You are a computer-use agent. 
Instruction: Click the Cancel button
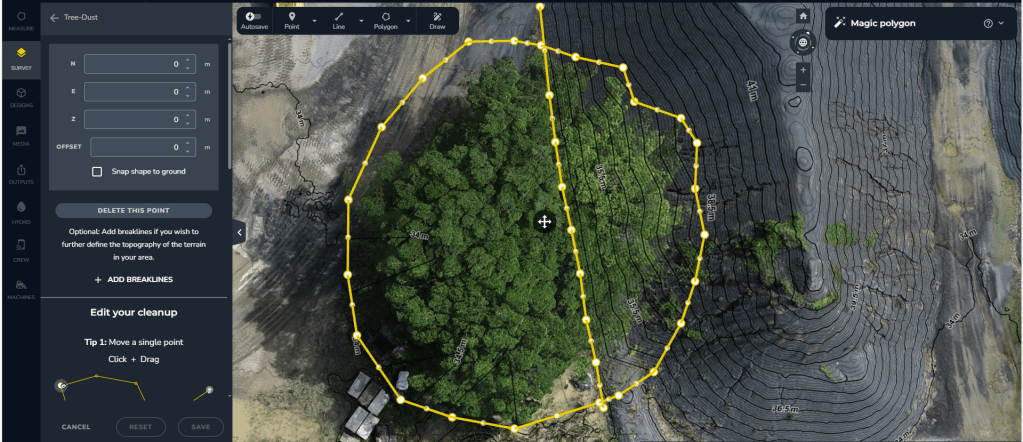click(76, 427)
